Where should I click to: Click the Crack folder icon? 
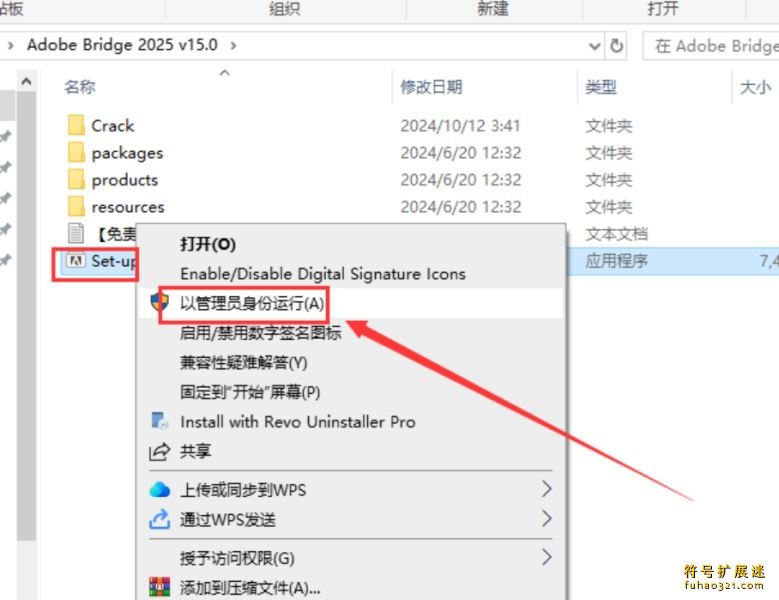coord(76,125)
